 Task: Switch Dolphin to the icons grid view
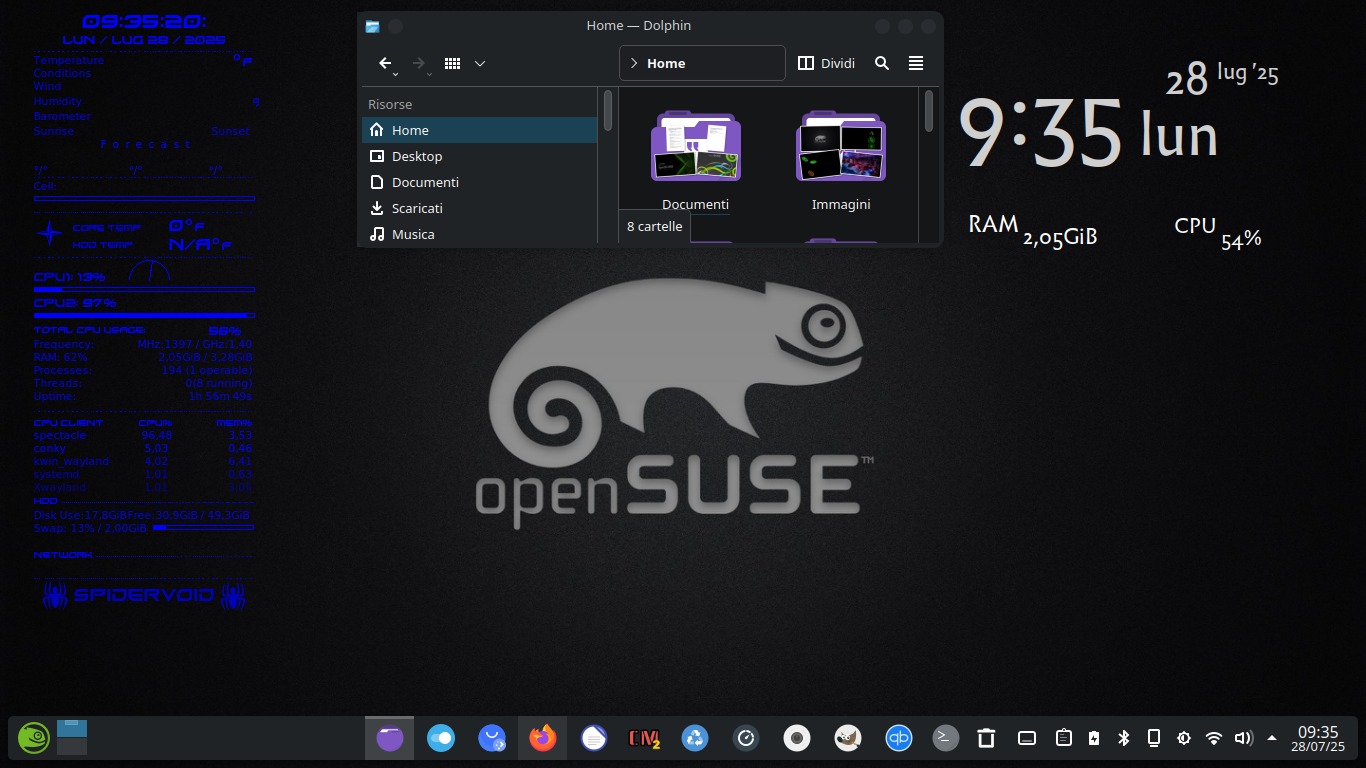point(452,63)
